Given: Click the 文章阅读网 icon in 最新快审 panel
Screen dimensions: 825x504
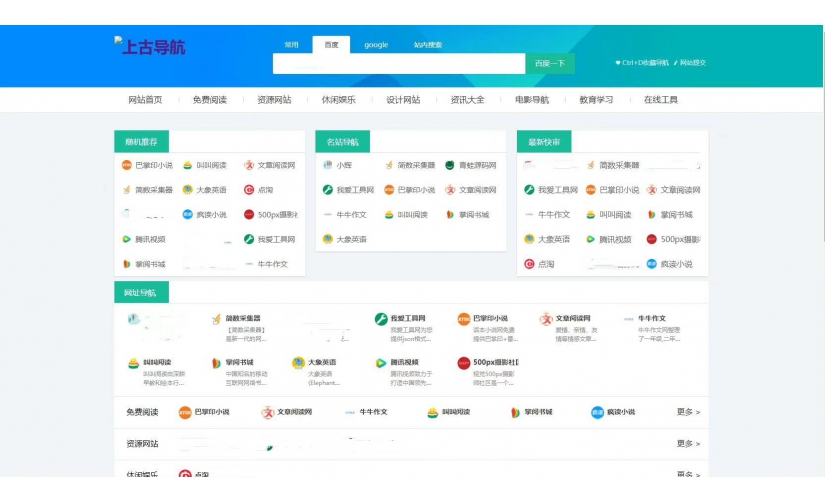Looking at the screenshot, I should [652, 190].
